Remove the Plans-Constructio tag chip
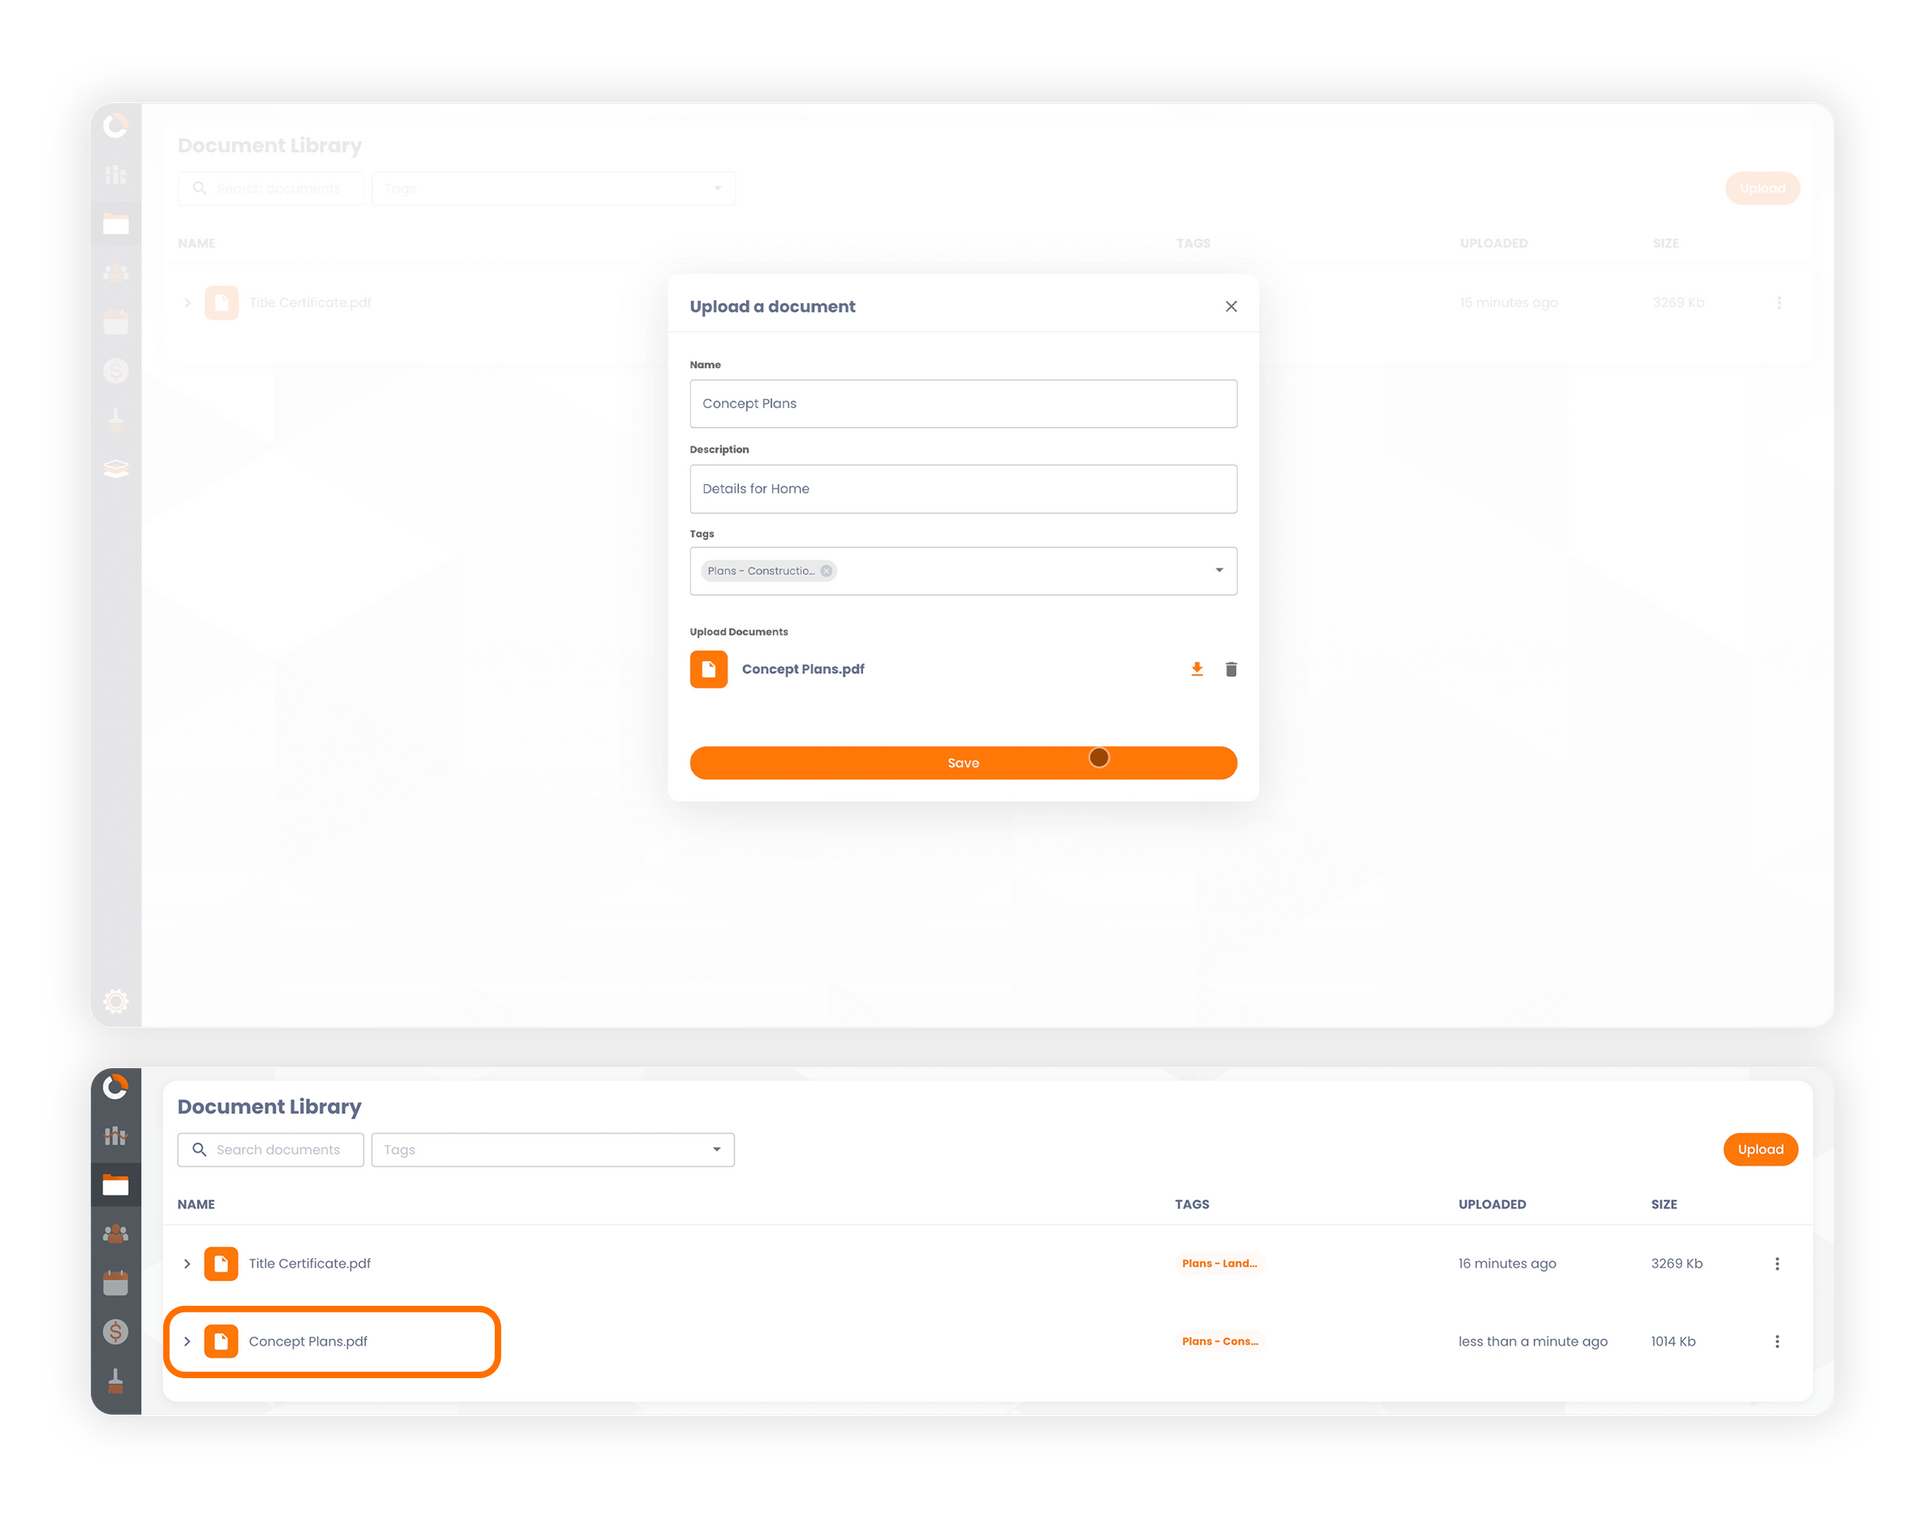The height and width of the screenshot is (1524, 1920). [824, 570]
